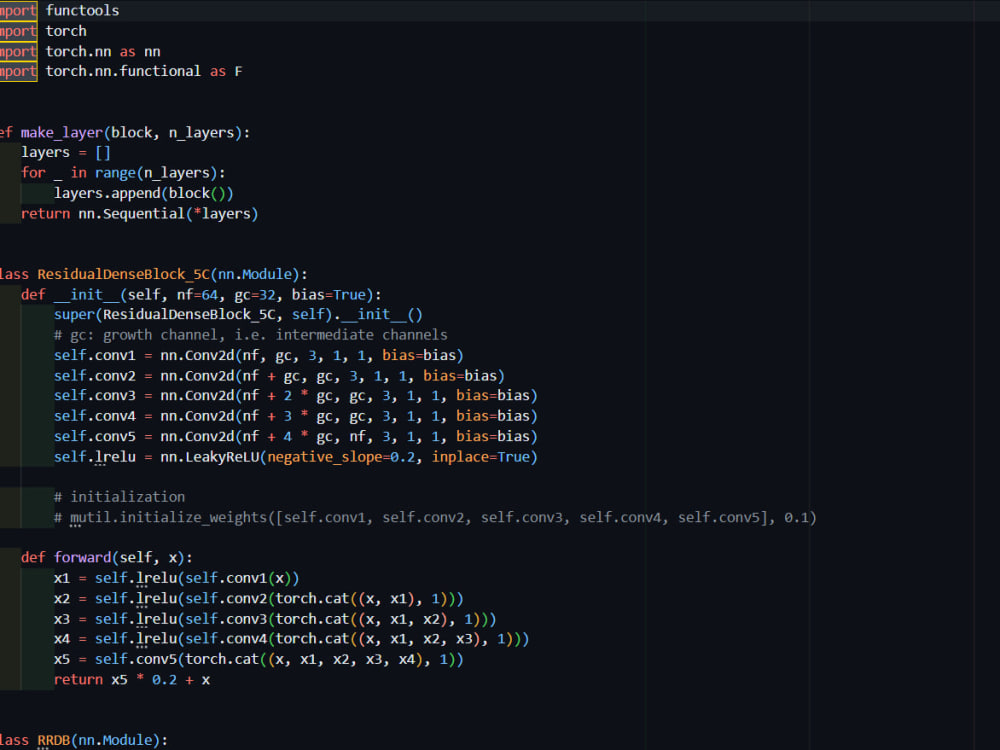Click 'x3' at the start of the x3 assignment line
This screenshot has height=750, width=1000.
(62, 619)
